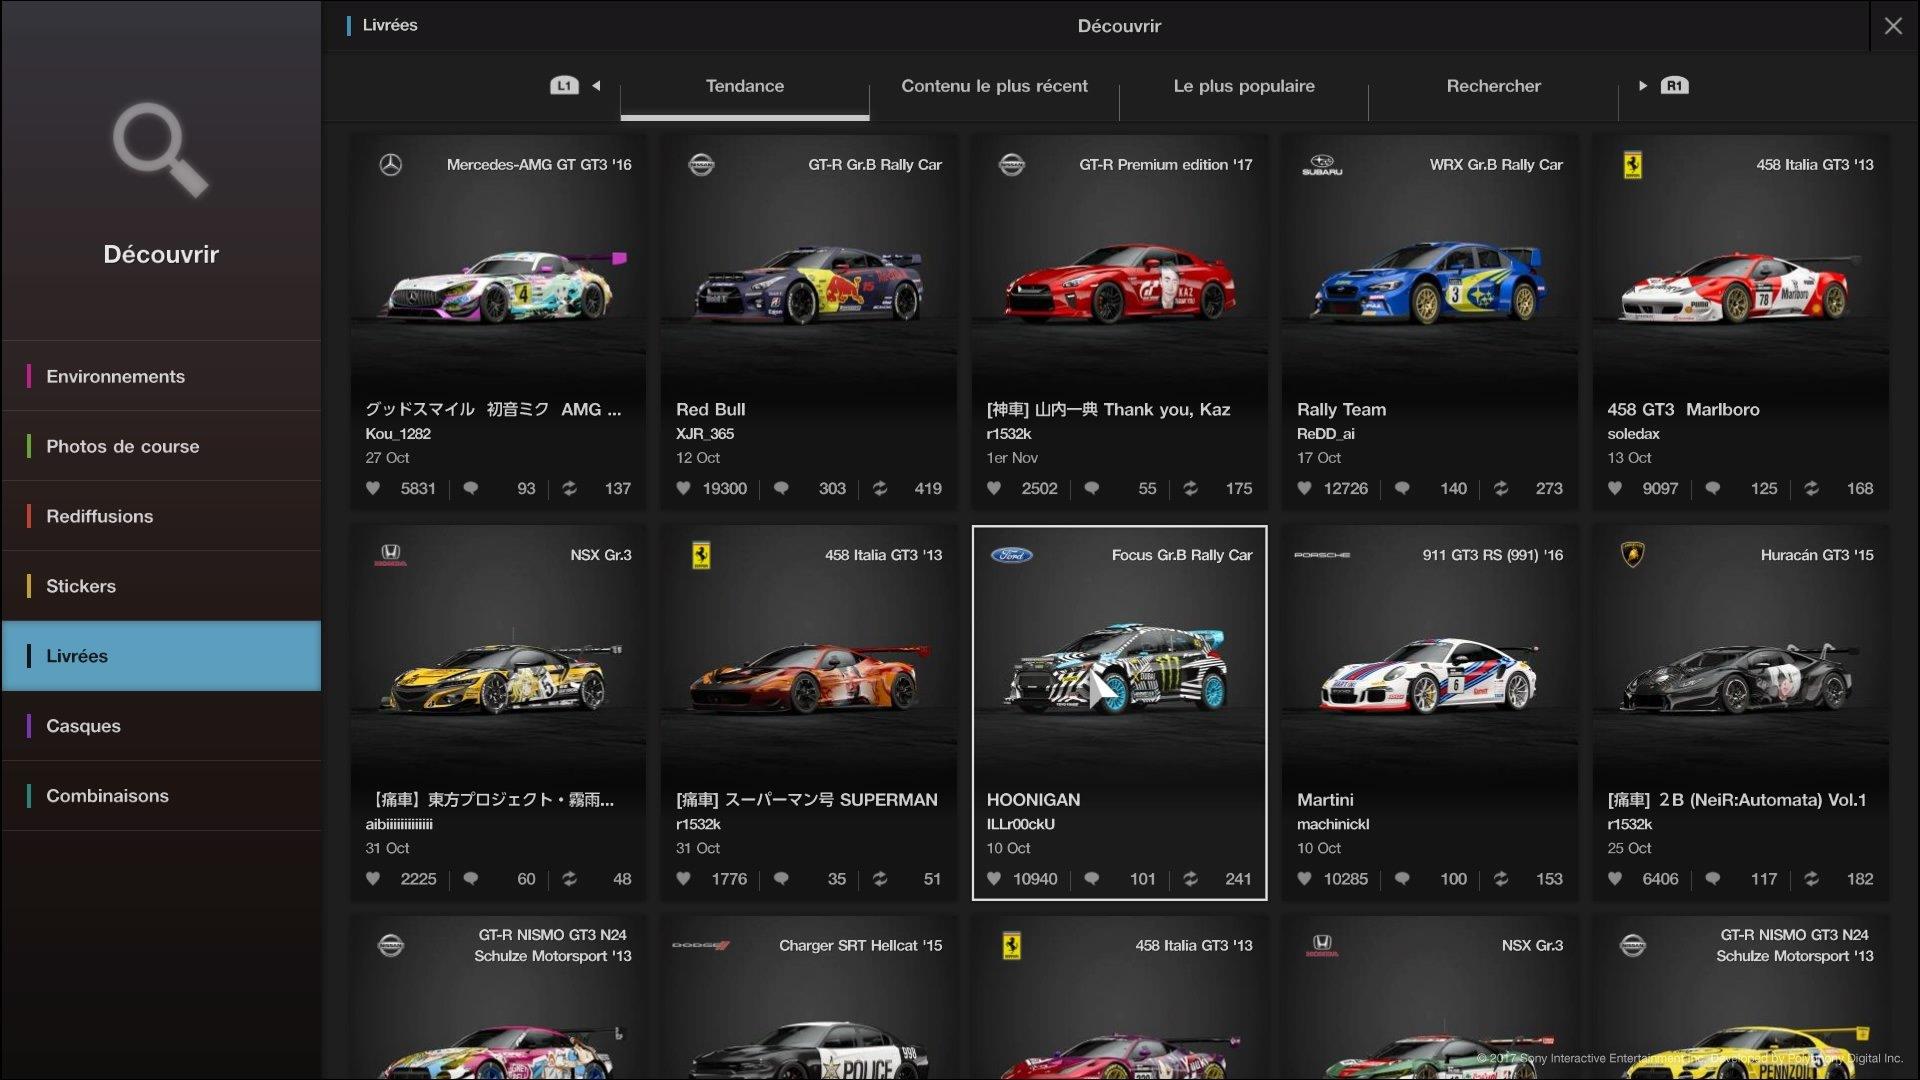Image resolution: width=1920 pixels, height=1080 pixels.
Task: Open the Charger SRT Hellcat police thumbnail
Action: (810, 1050)
